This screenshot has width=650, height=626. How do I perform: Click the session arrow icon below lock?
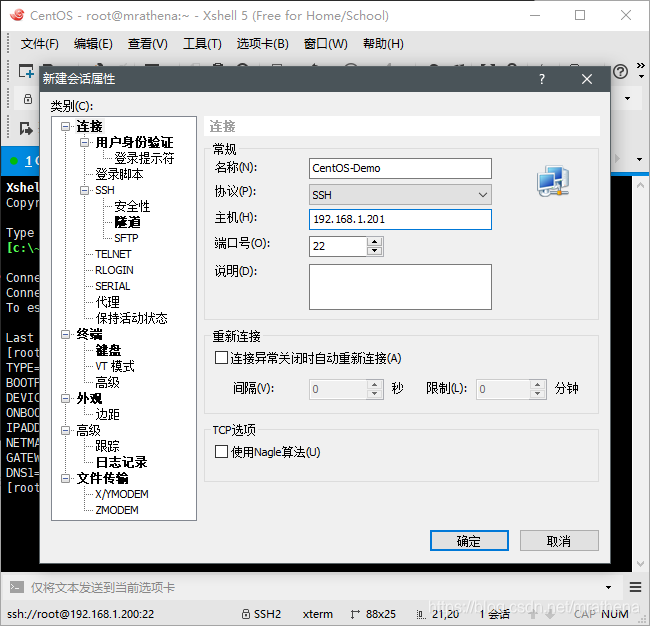(x=26, y=129)
